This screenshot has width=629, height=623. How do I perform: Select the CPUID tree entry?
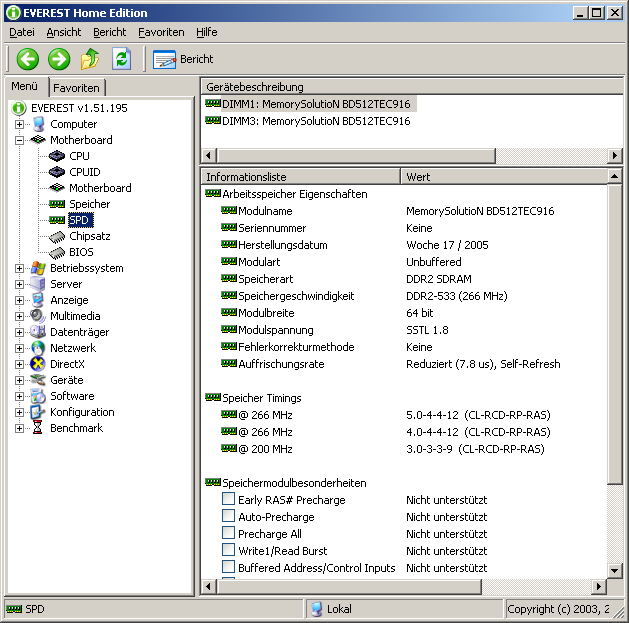tap(85, 172)
